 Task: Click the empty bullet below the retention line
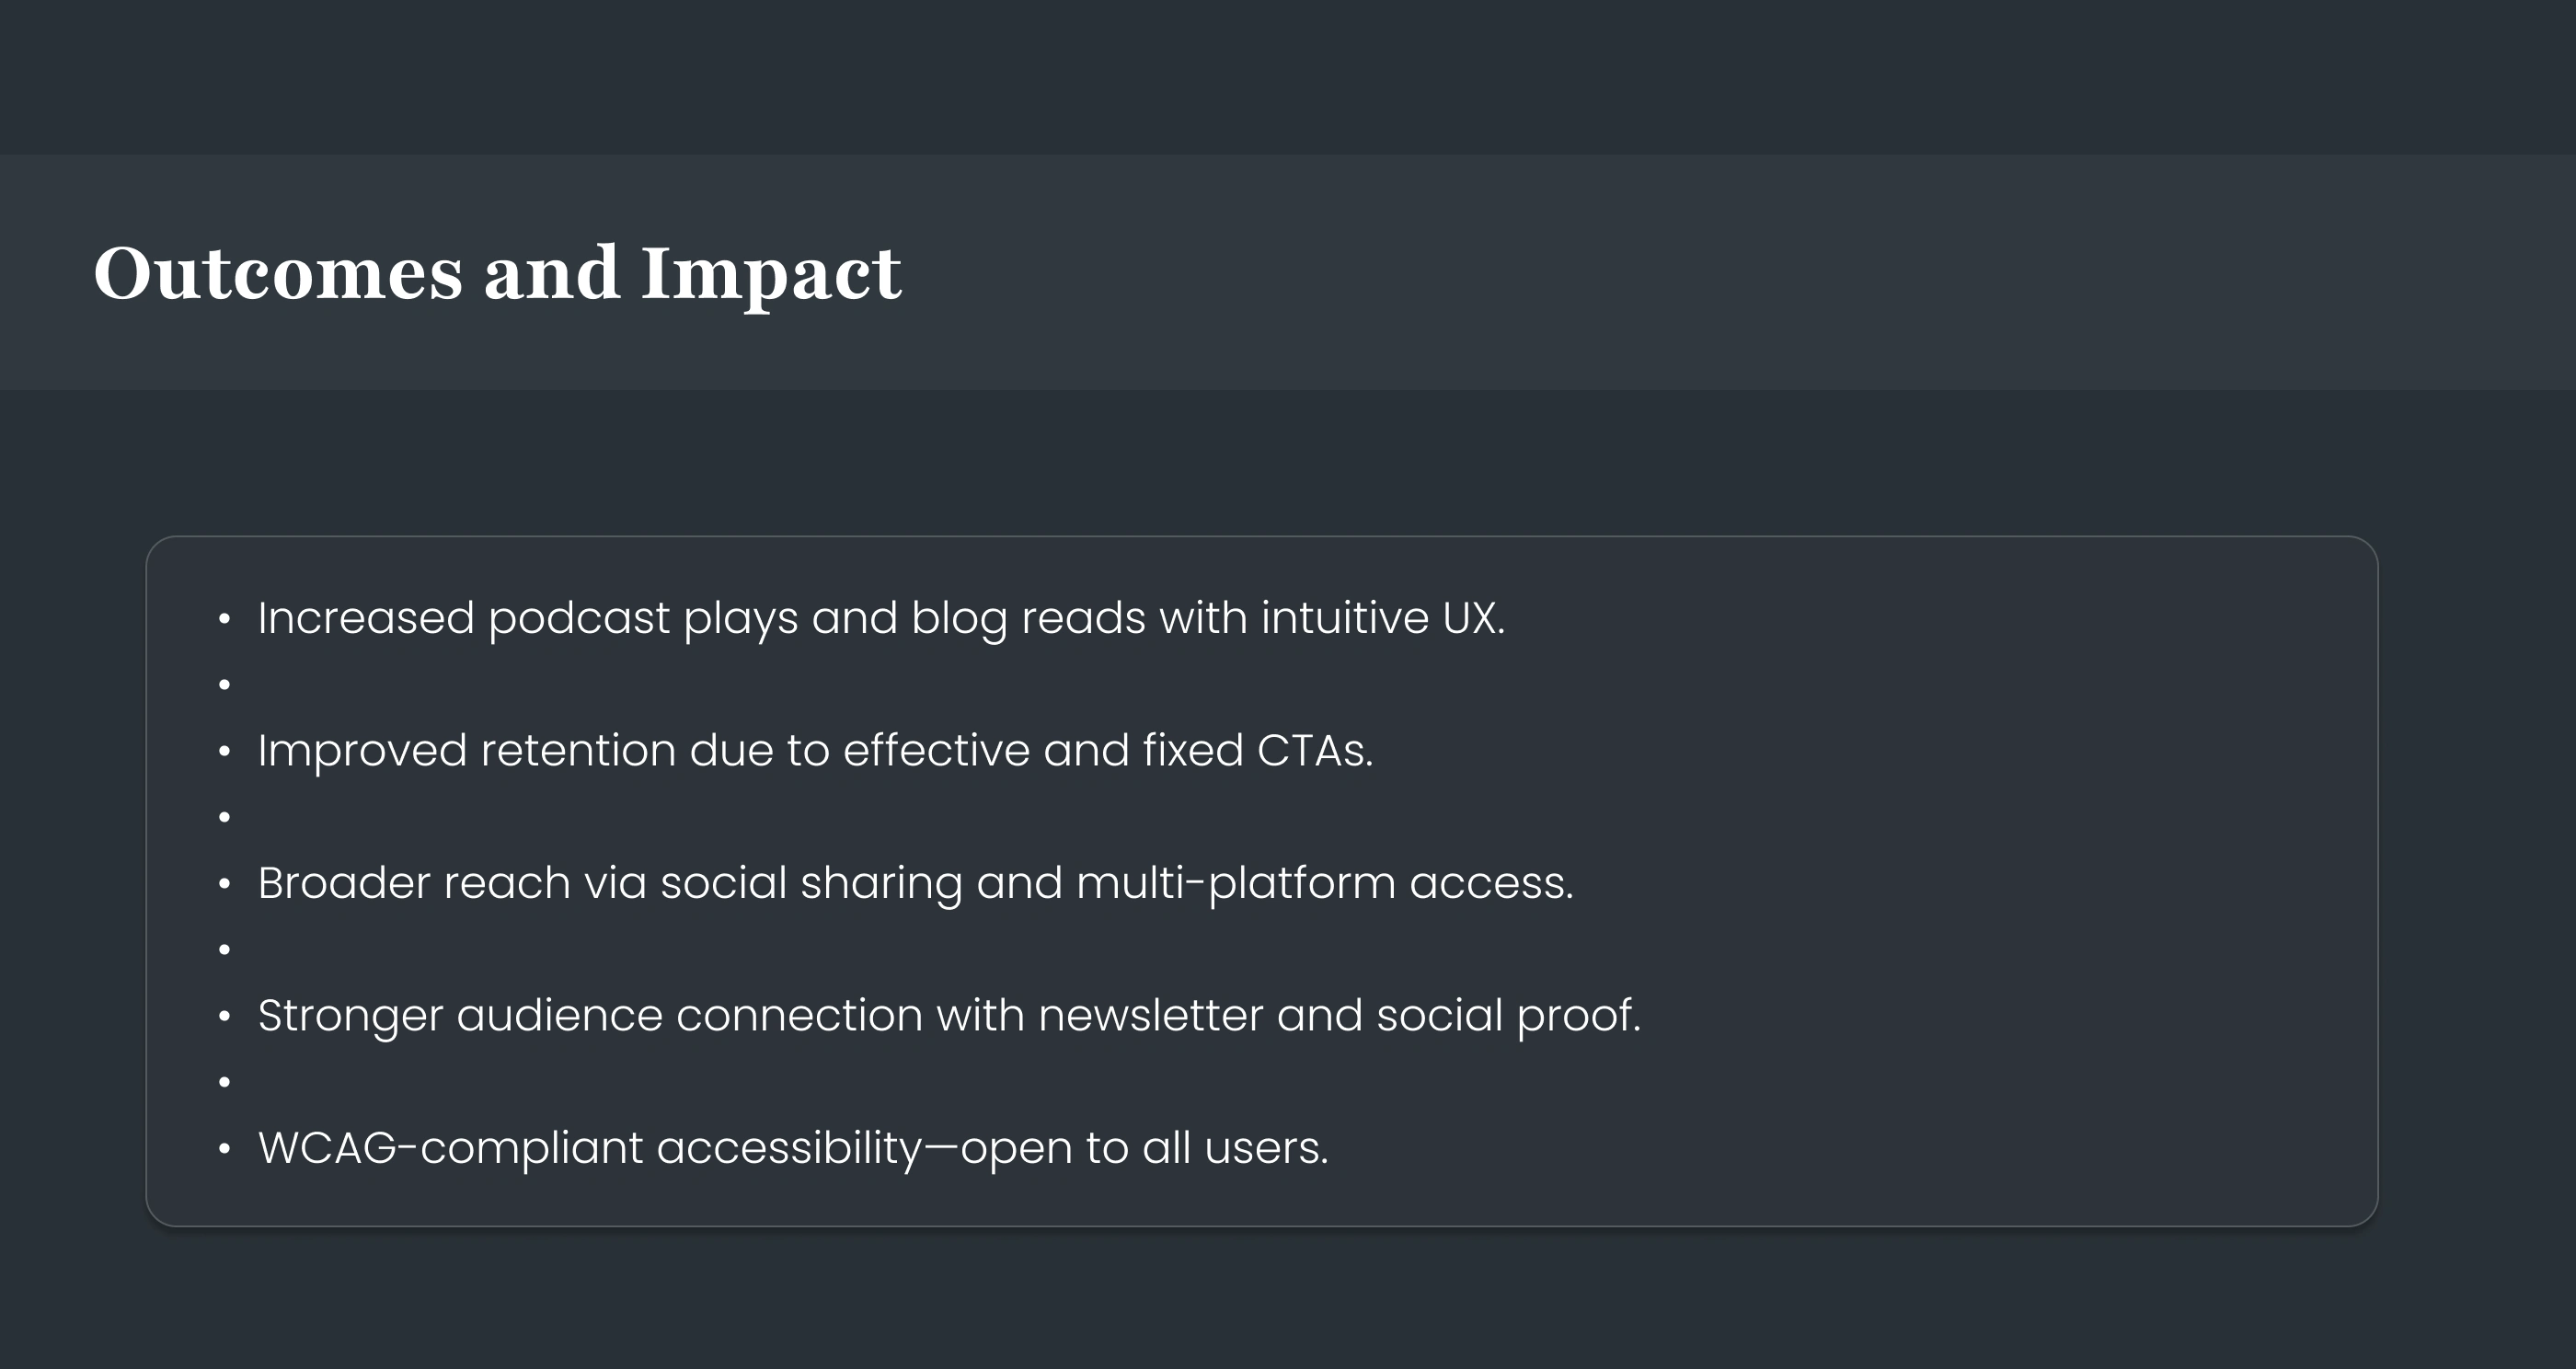pos(224,817)
